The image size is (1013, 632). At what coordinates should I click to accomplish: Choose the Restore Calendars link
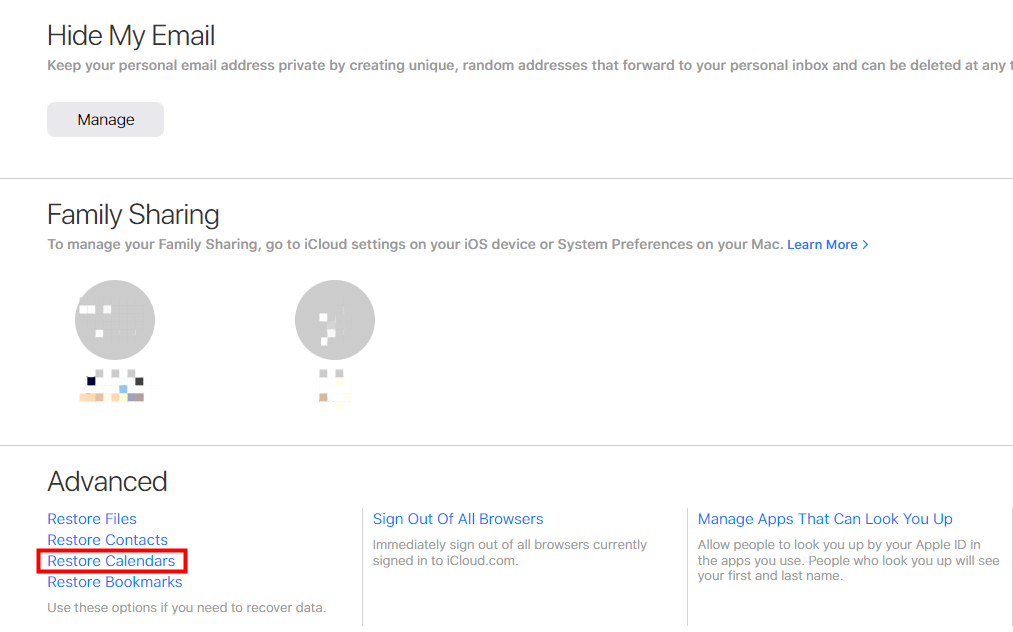click(x=111, y=561)
